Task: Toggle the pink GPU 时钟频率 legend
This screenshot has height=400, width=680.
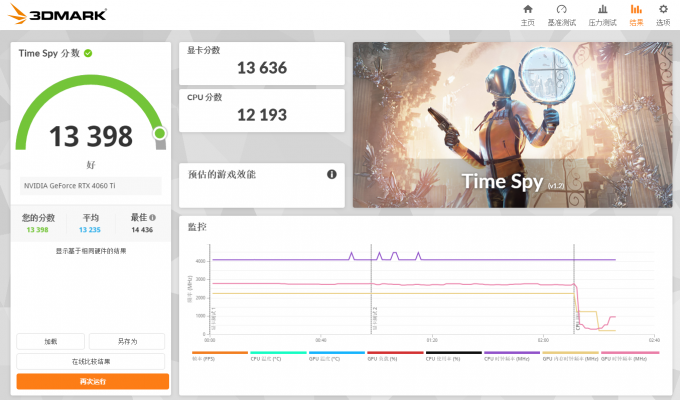Action: (630, 356)
